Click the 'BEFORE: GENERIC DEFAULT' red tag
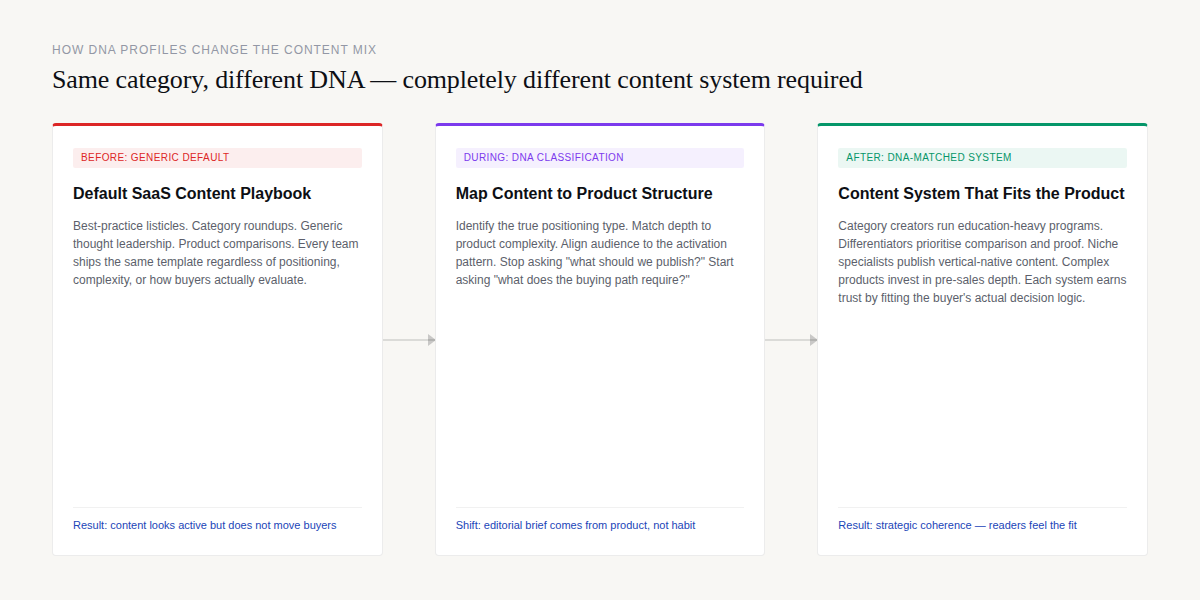1200x600 pixels. click(217, 158)
